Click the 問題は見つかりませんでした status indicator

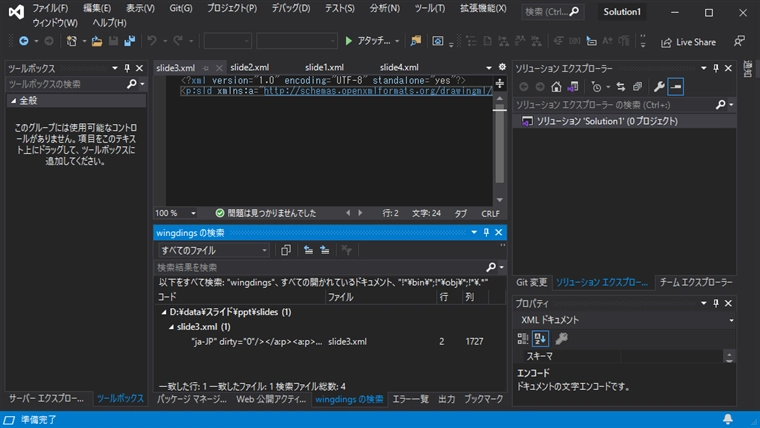point(266,213)
